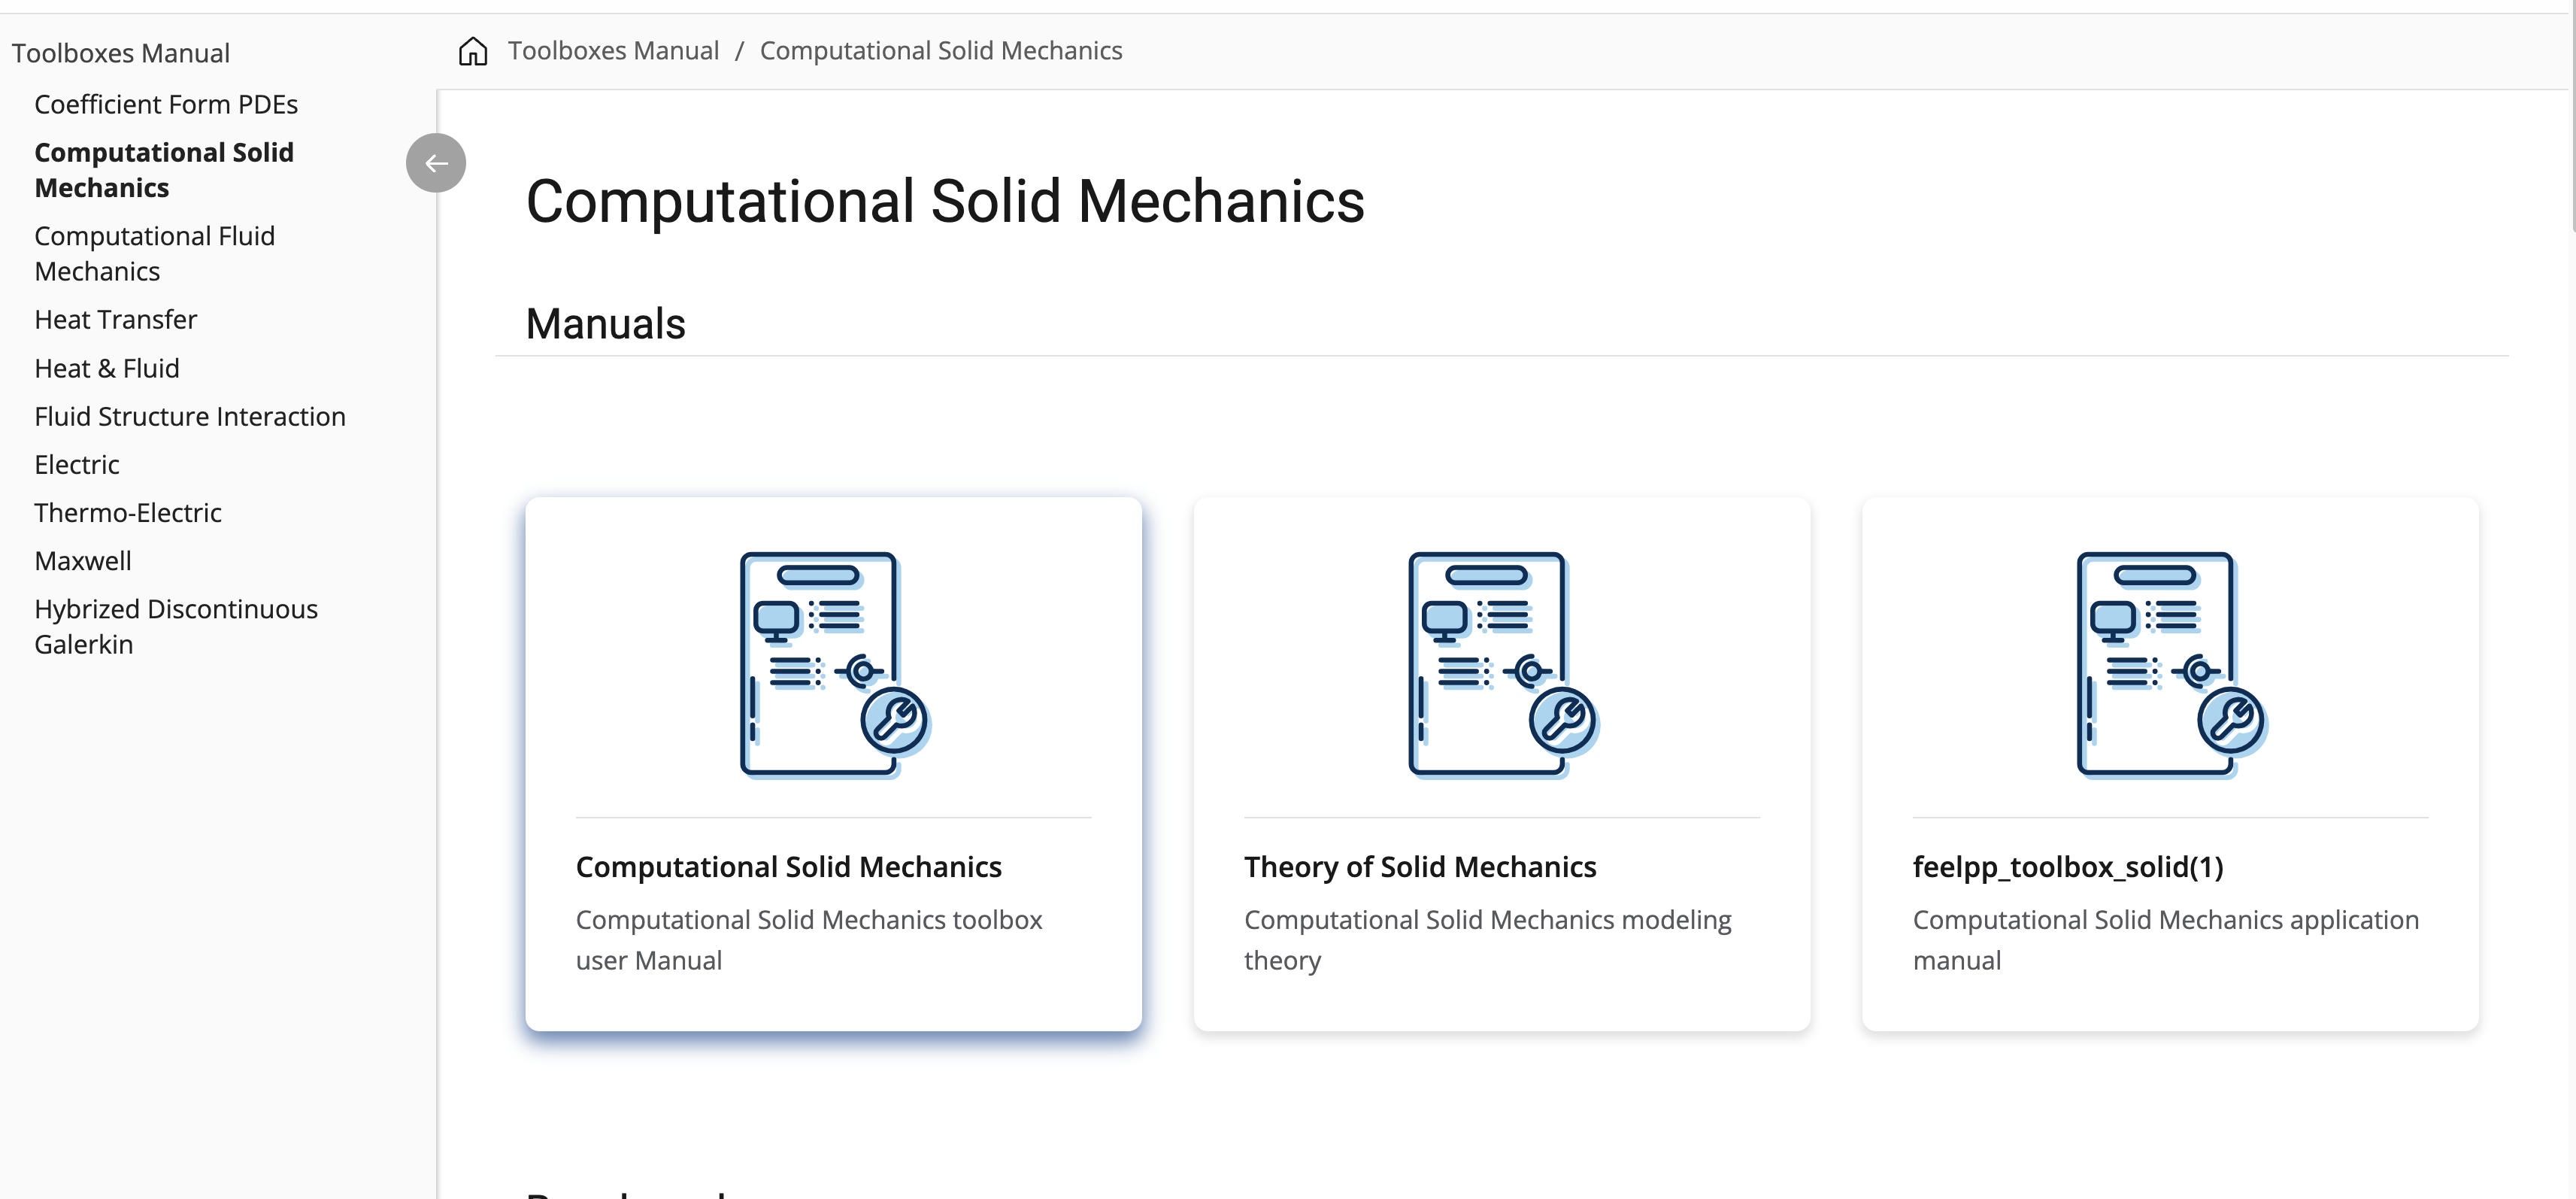Open the Toolboxes Manual breadcrumb link
Image resolution: width=2576 pixels, height=1199 pixels.
point(613,51)
